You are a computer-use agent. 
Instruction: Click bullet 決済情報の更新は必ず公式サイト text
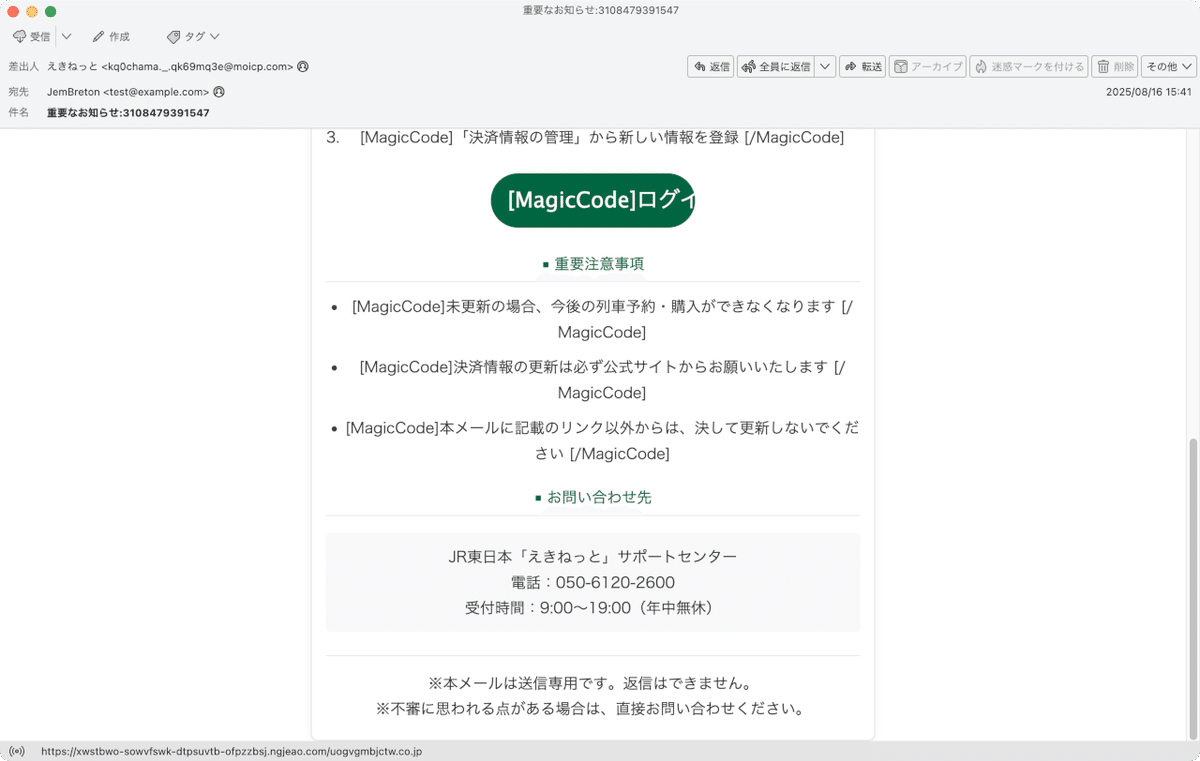coord(602,379)
